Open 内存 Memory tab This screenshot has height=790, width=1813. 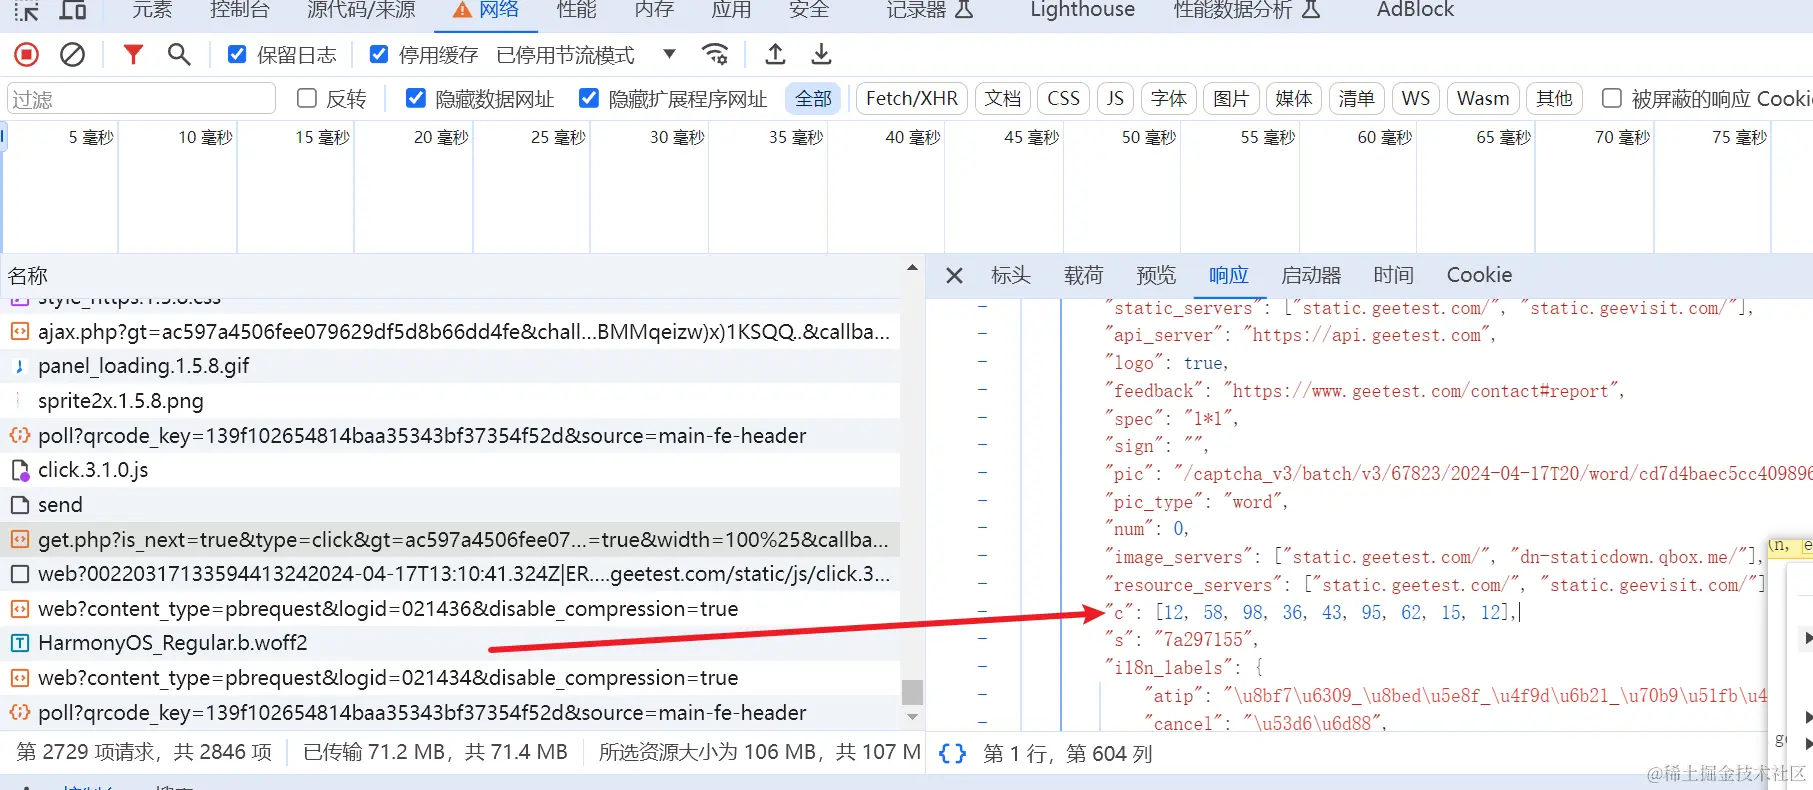coord(654,10)
